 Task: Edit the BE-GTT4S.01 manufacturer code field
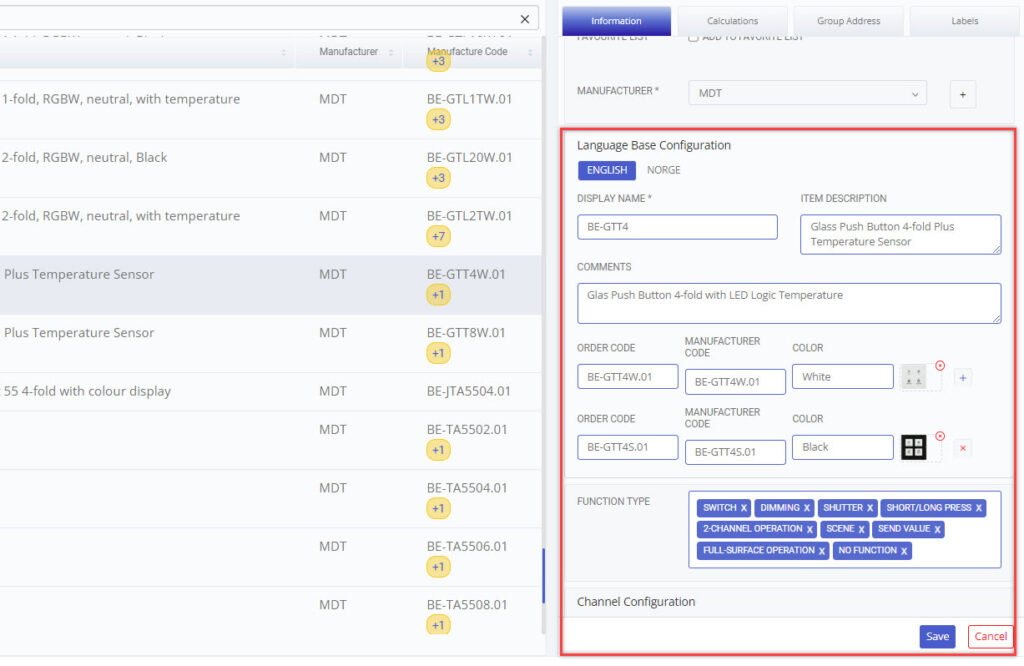point(735,452)
